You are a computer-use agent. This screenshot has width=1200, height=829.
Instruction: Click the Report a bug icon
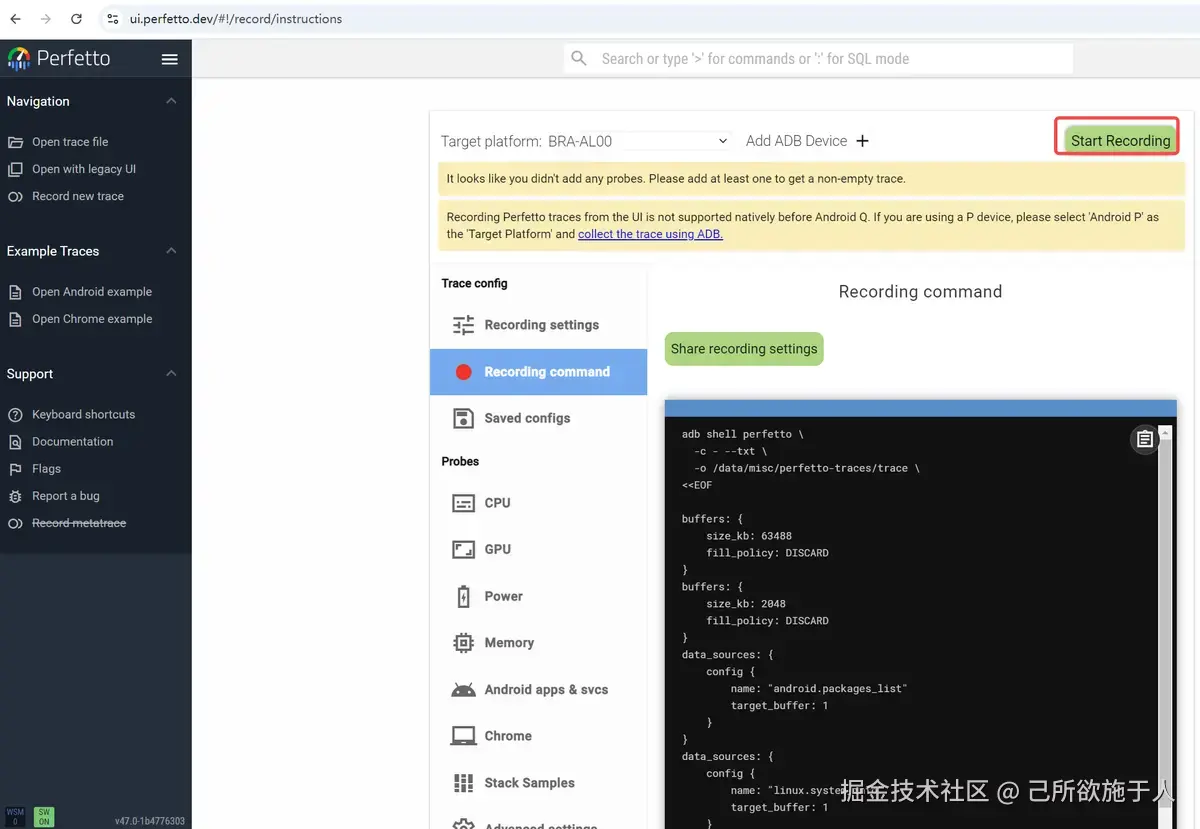coord(15,496)
